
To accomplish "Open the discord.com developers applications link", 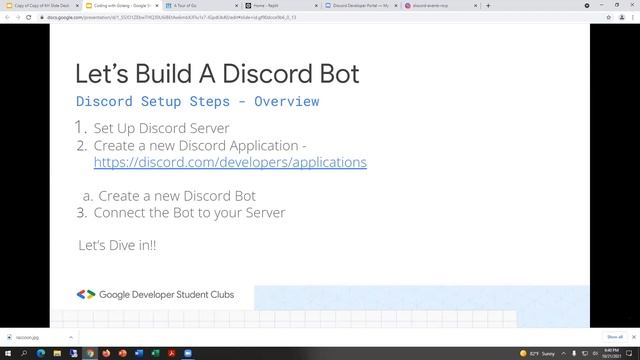I will point(230,162).
